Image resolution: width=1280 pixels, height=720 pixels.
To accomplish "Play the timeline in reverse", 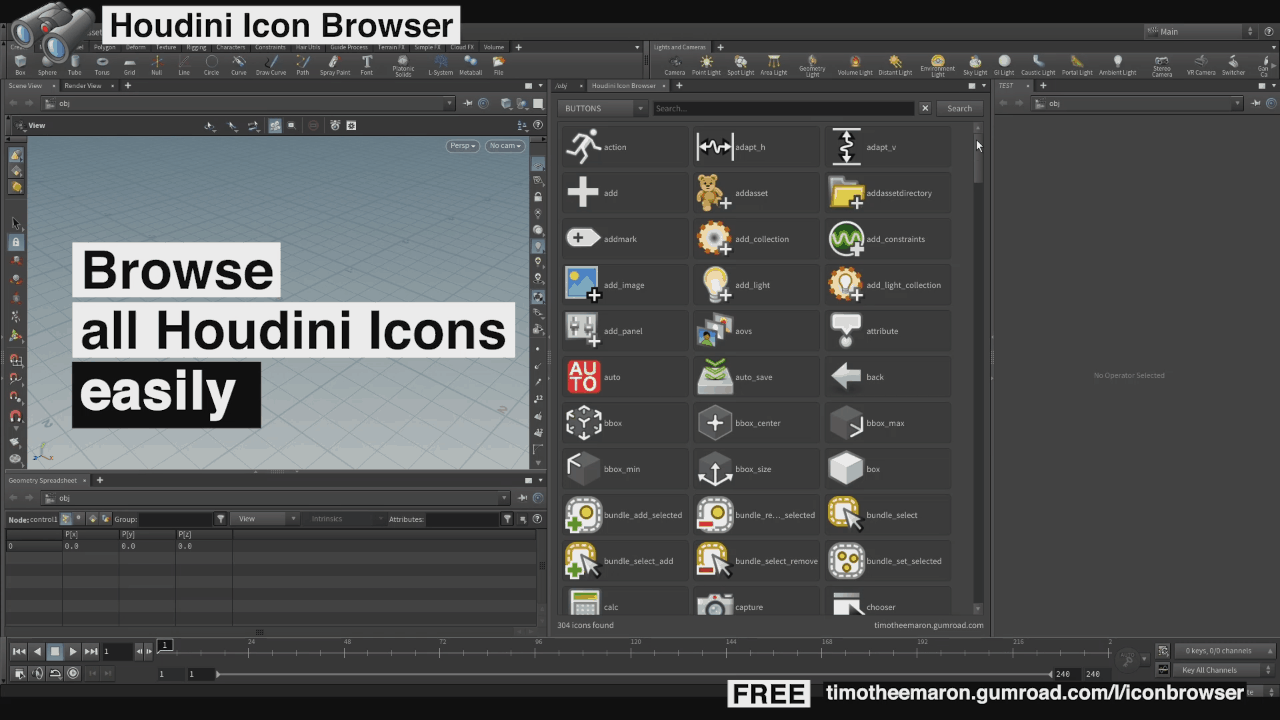I will coord(37,651).
